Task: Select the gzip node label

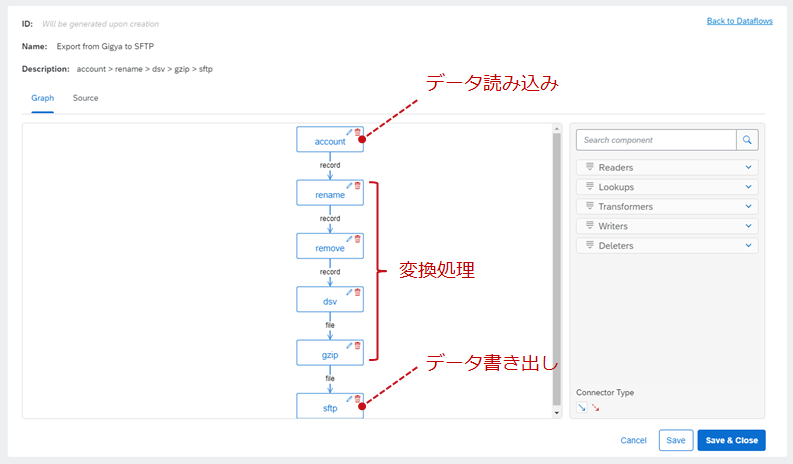Action: (330, 355)
